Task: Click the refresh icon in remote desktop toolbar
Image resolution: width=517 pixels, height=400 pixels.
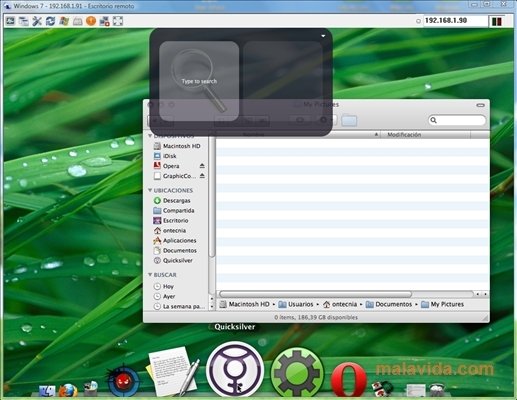Action: click(50, 21)
